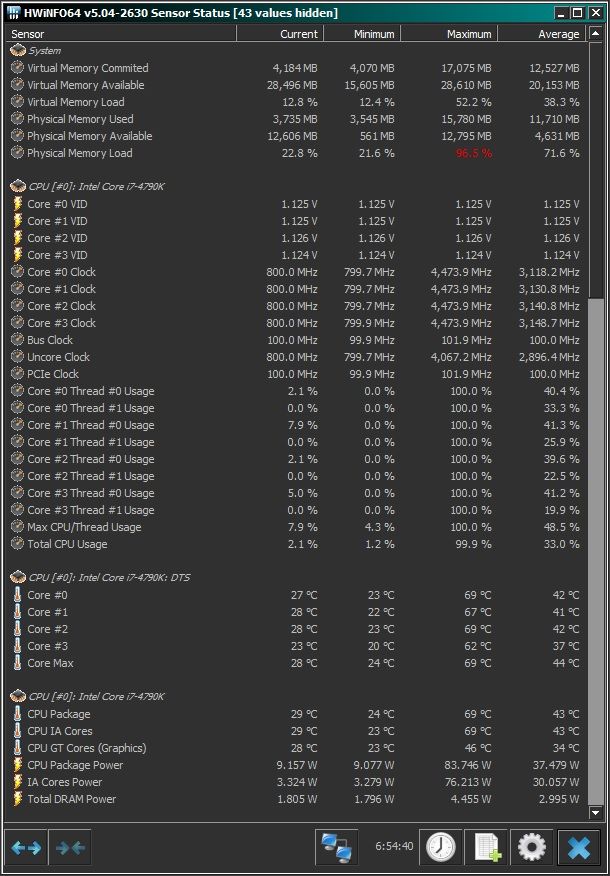Click the HWiNFO64 title bar app icon
This screenshot has width=610, height=876.
click(x=15, y=12)
